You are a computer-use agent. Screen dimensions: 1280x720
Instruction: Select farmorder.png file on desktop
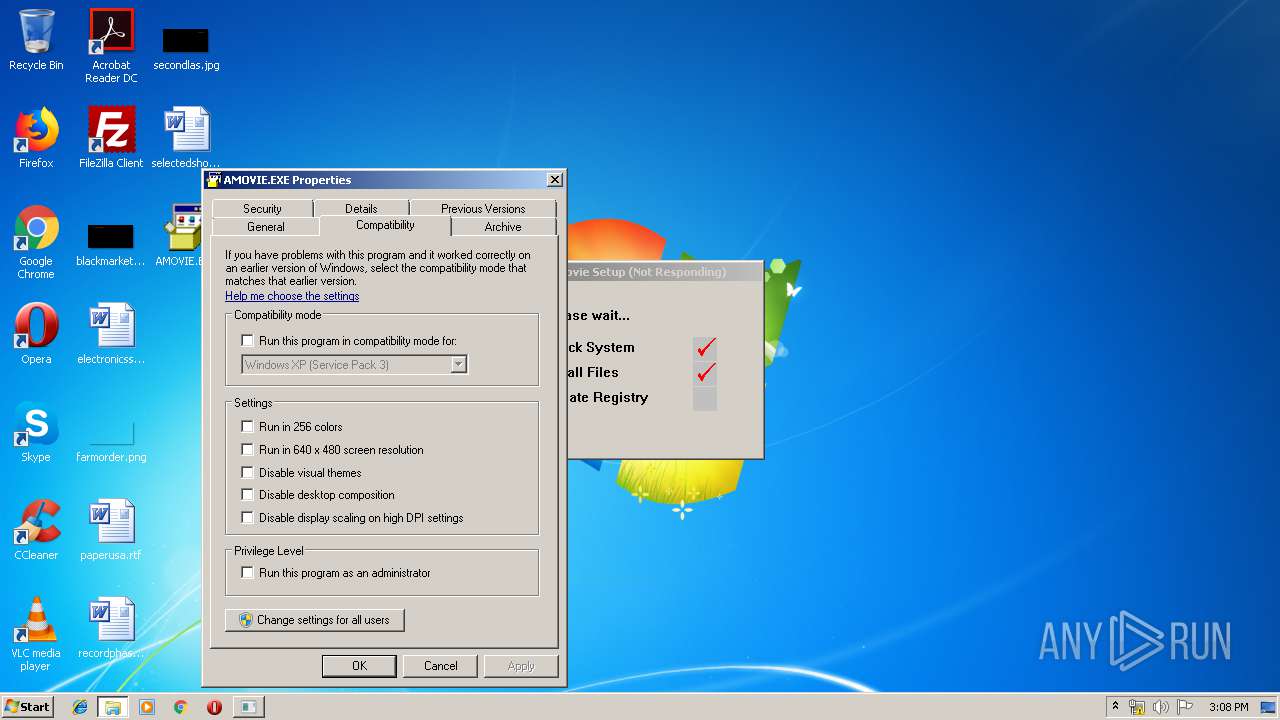click(x=111, y=440)
